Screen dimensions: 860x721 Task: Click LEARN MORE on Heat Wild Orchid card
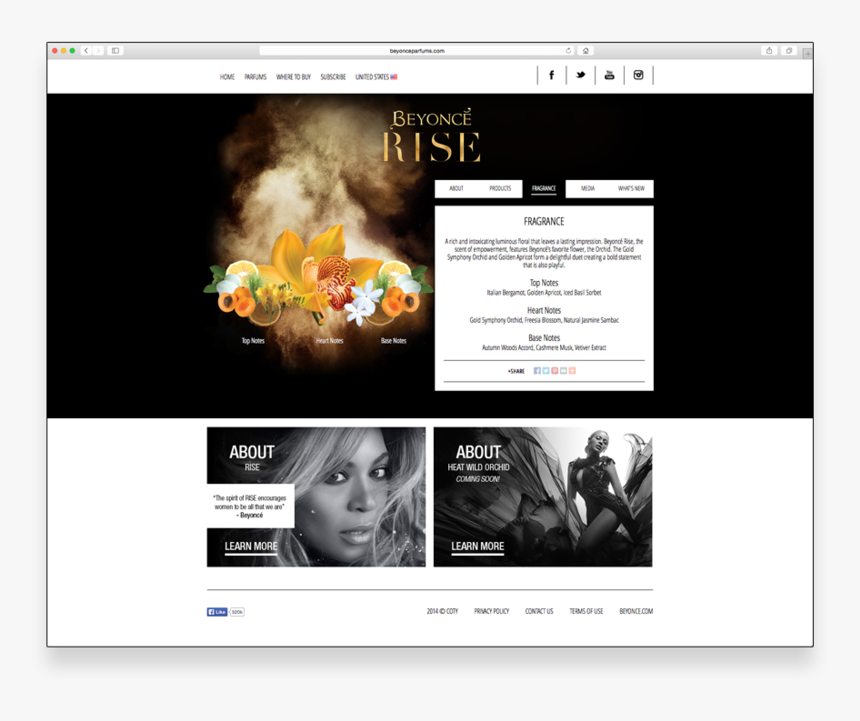477,547
